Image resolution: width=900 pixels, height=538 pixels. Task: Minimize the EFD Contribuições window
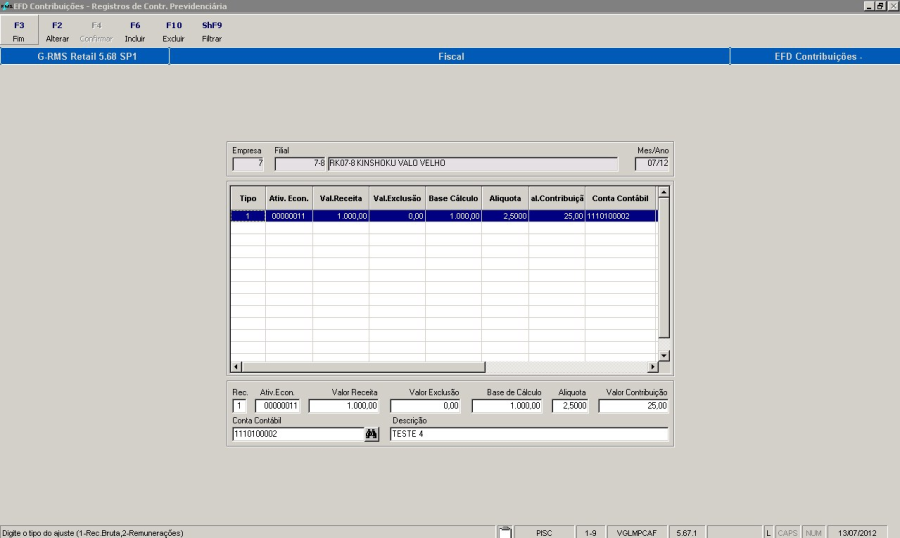pos(868,6)
